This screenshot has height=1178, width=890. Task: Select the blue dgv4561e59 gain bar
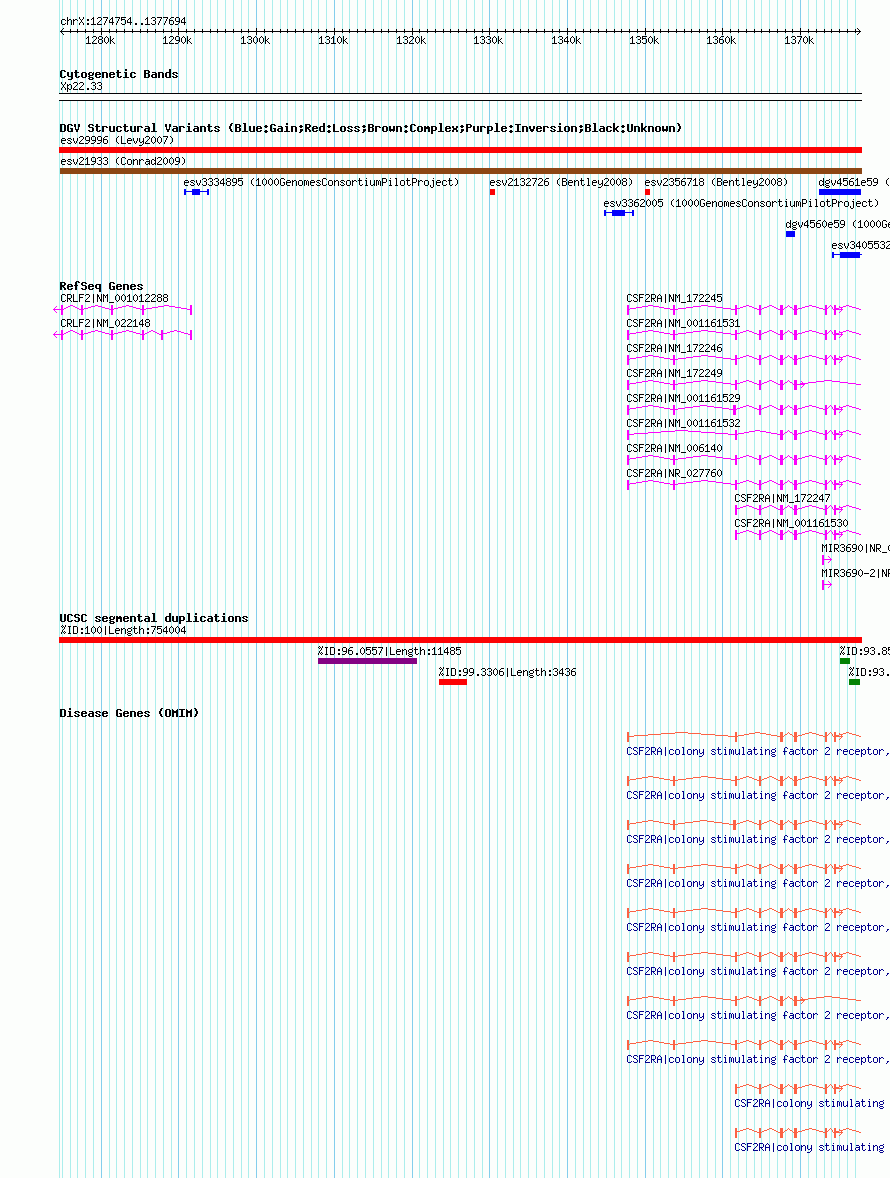[x=840, y=192]
